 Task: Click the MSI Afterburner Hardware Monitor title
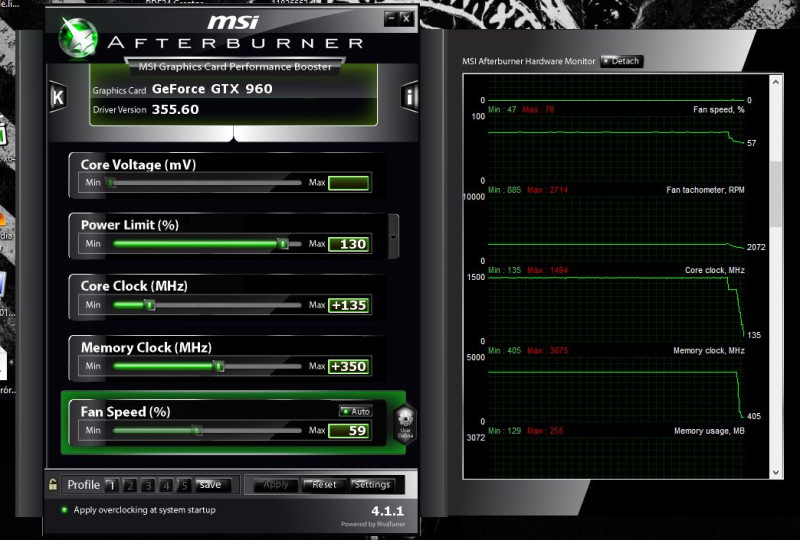coord(529,61)
